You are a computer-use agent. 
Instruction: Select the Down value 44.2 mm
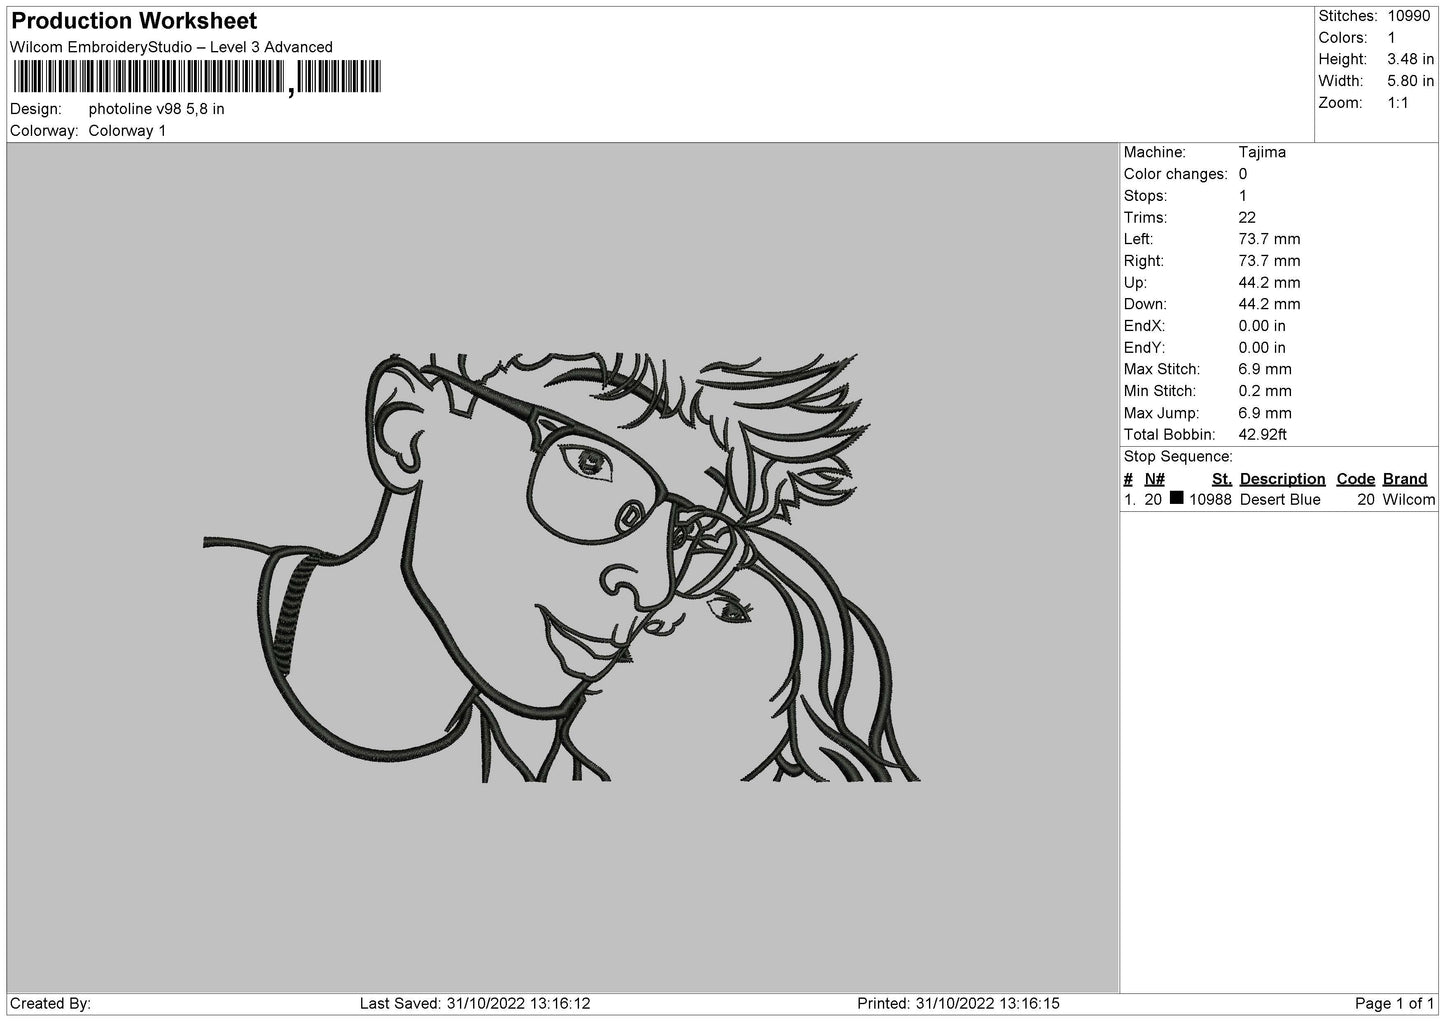pyautogui.click(x=1269, y=304)
